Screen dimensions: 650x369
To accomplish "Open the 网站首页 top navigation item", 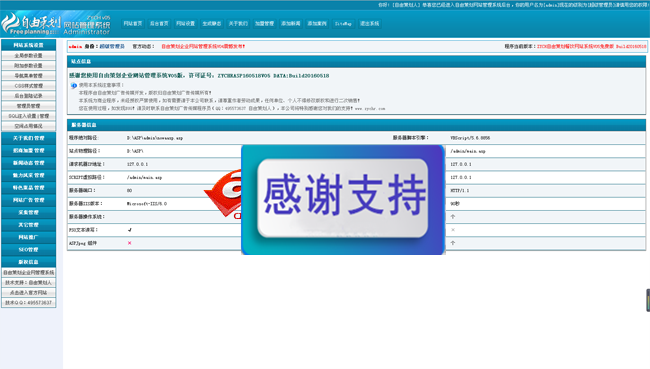I will tap(133, 24).
